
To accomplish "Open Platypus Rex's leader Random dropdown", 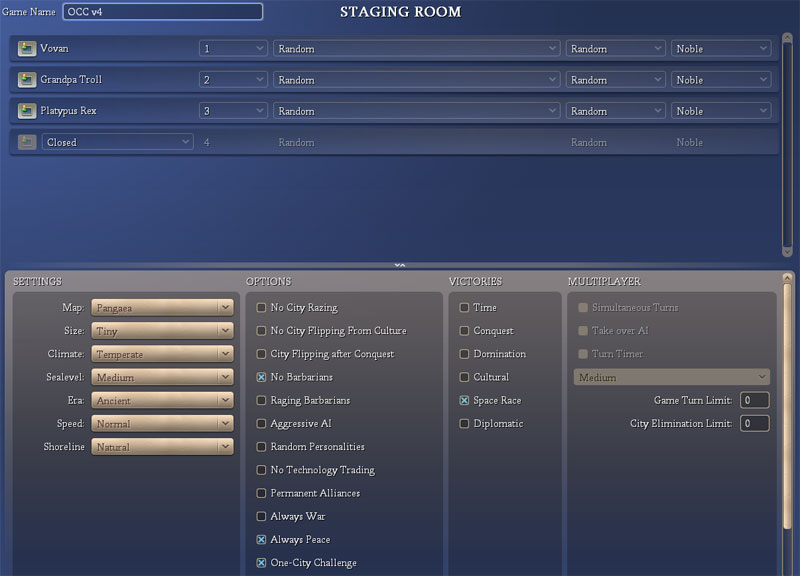I will (x=615, y=111).
